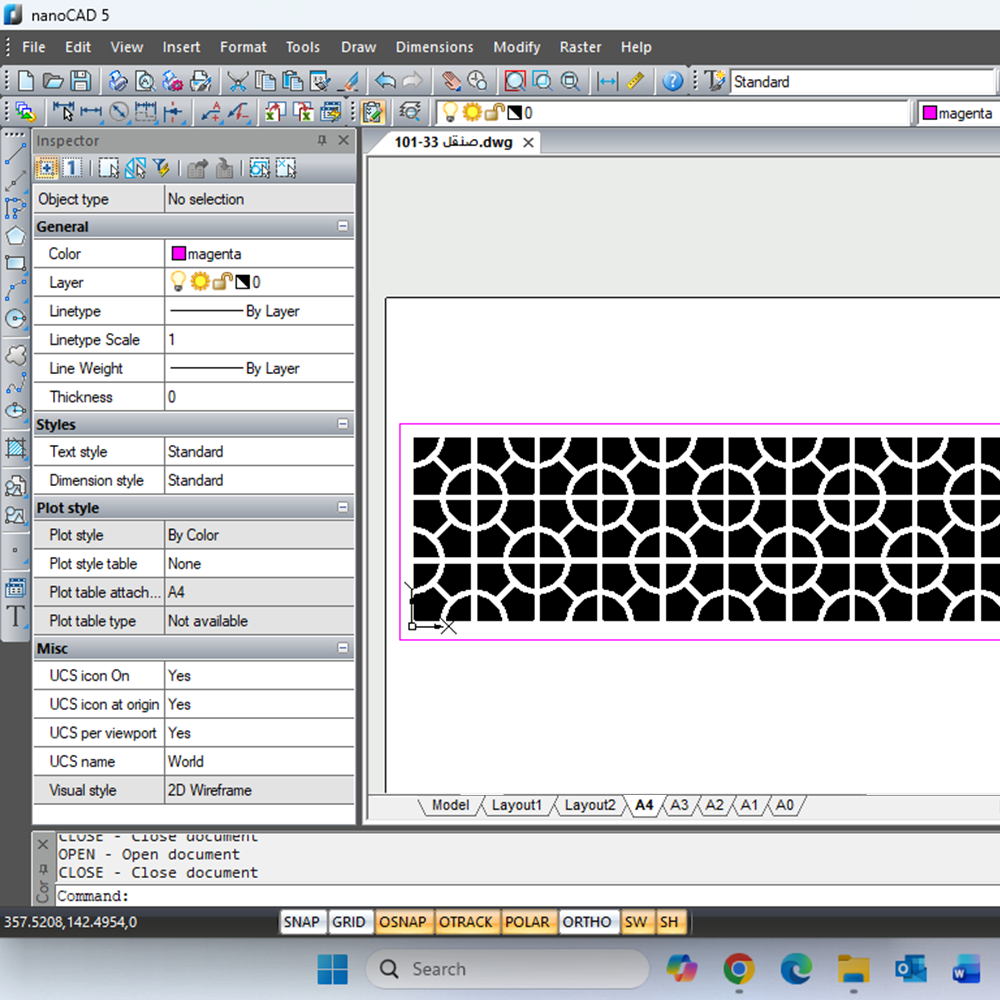Viewport: 1000px width, 1000px height.
Task: Close the 101-33 drawing tab
Action: coord(528,143)
